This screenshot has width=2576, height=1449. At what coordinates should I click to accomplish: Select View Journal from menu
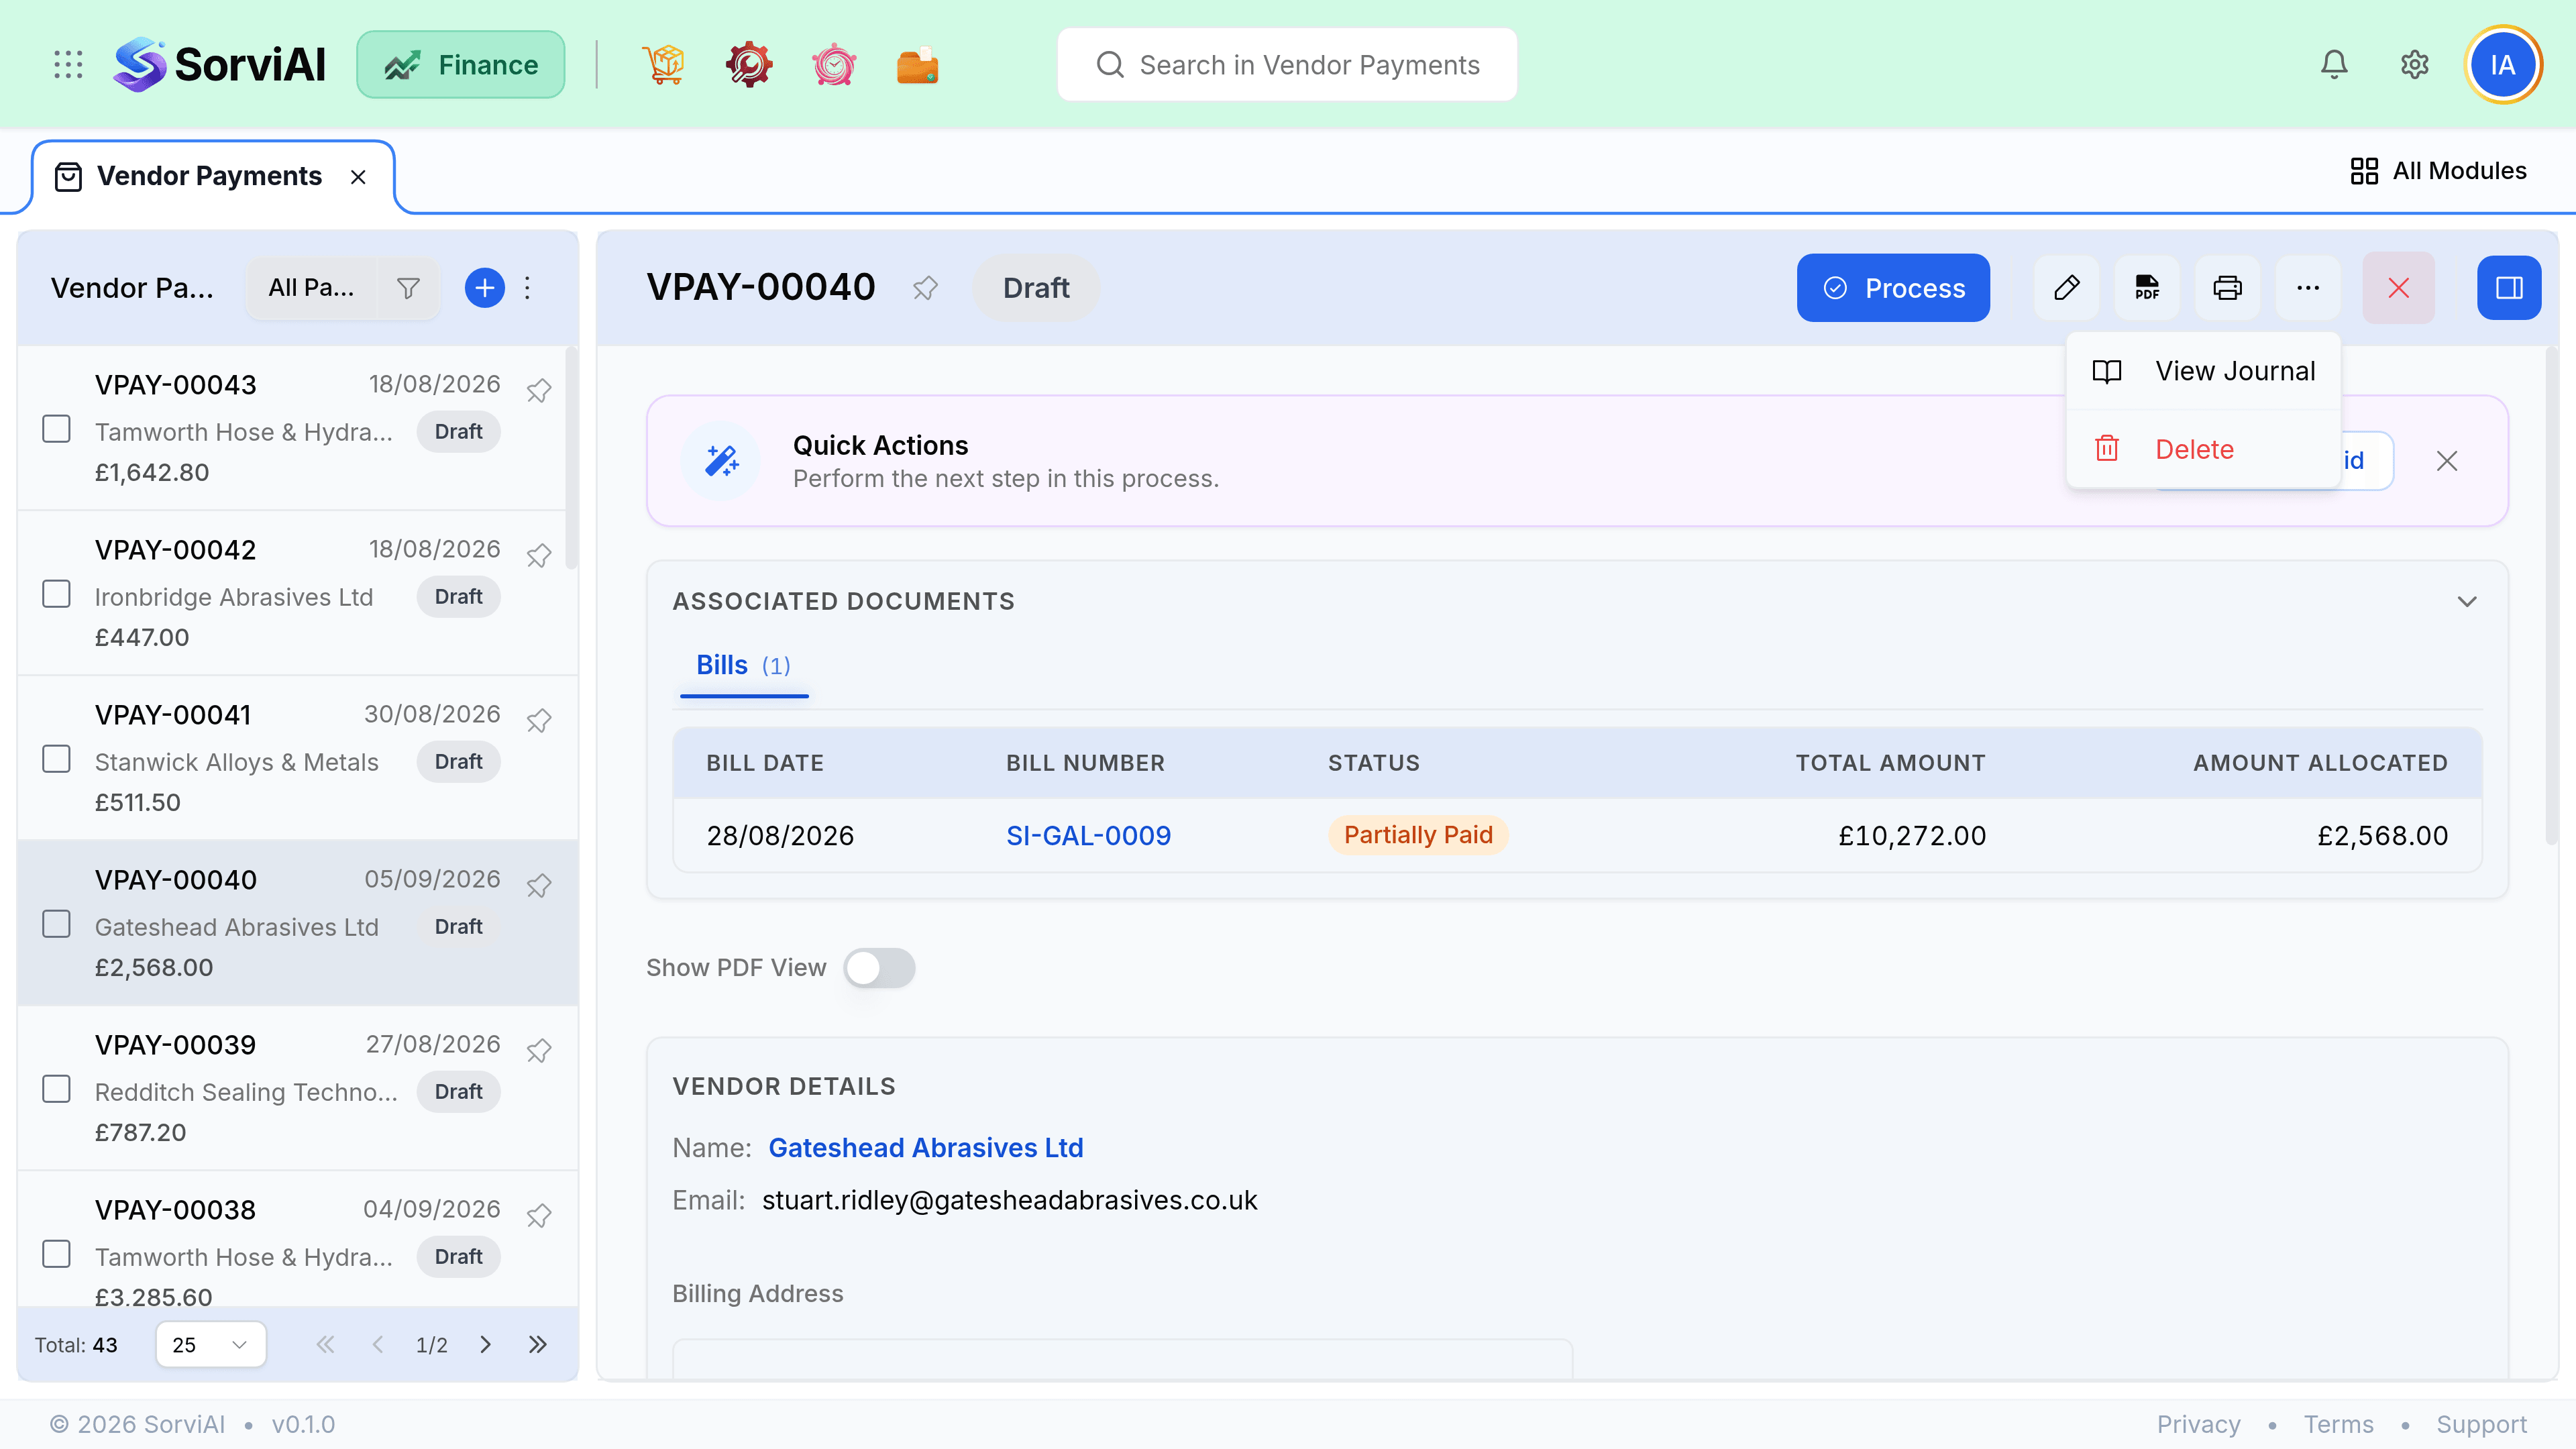[x=2203, y=371]
